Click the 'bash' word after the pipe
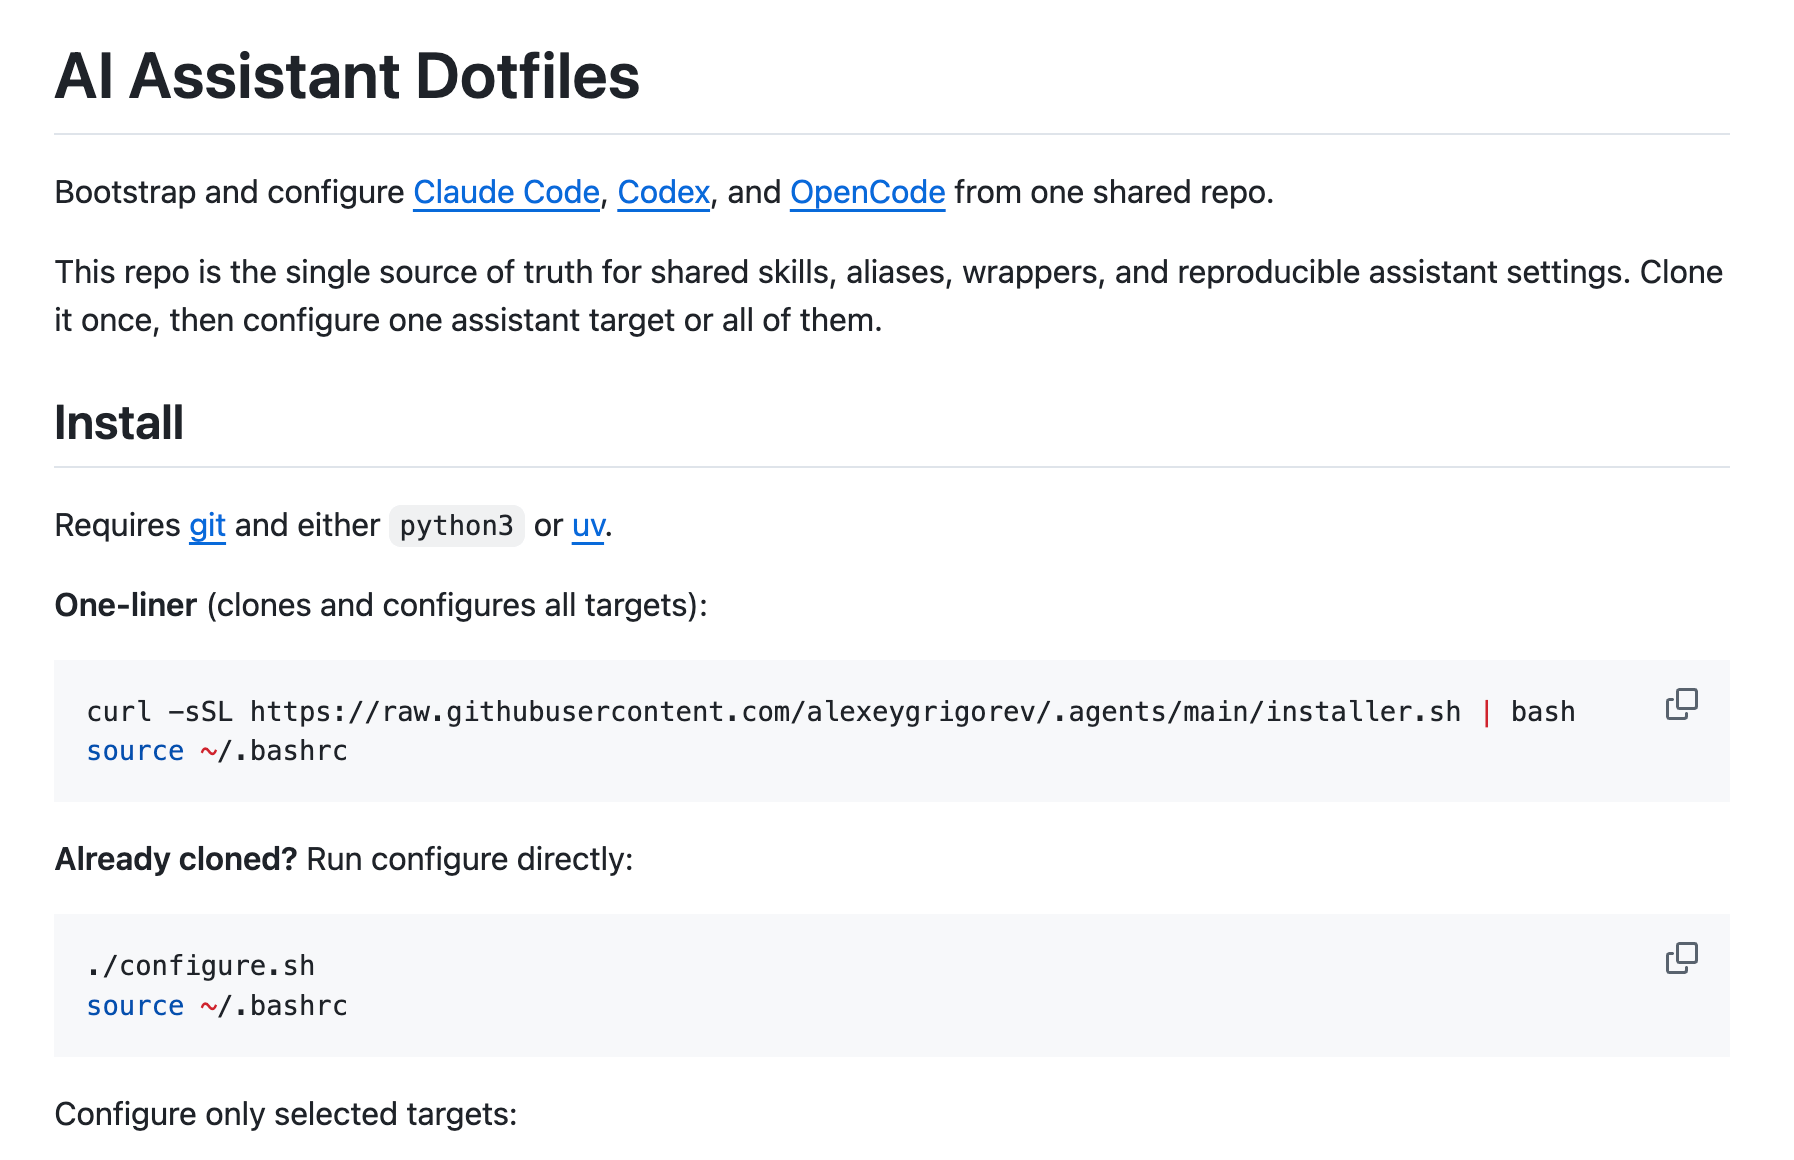The width and height of the screenshot is (1794, 1160). pos(1543,712)
